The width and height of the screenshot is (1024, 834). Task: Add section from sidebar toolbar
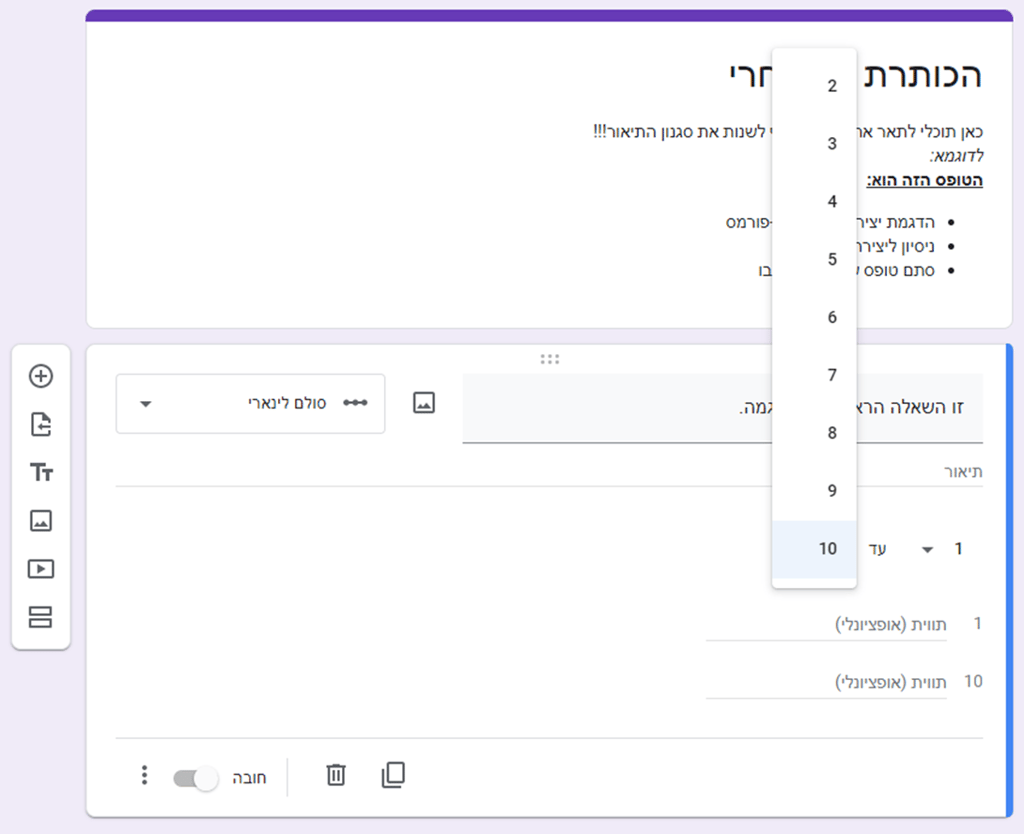41,617
